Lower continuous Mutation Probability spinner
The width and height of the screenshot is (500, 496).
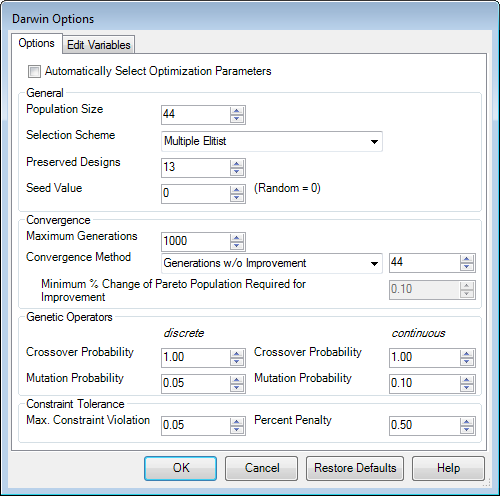pos(467,388)
